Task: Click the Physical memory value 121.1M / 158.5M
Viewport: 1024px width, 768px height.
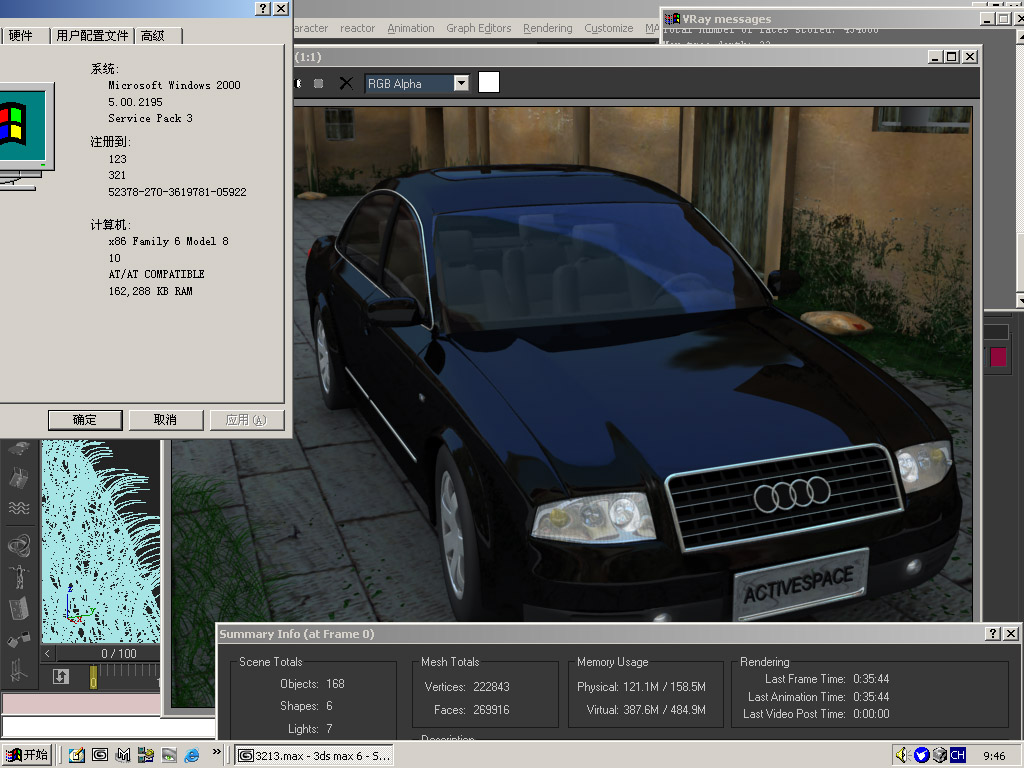Action: (x=664, y=687)
